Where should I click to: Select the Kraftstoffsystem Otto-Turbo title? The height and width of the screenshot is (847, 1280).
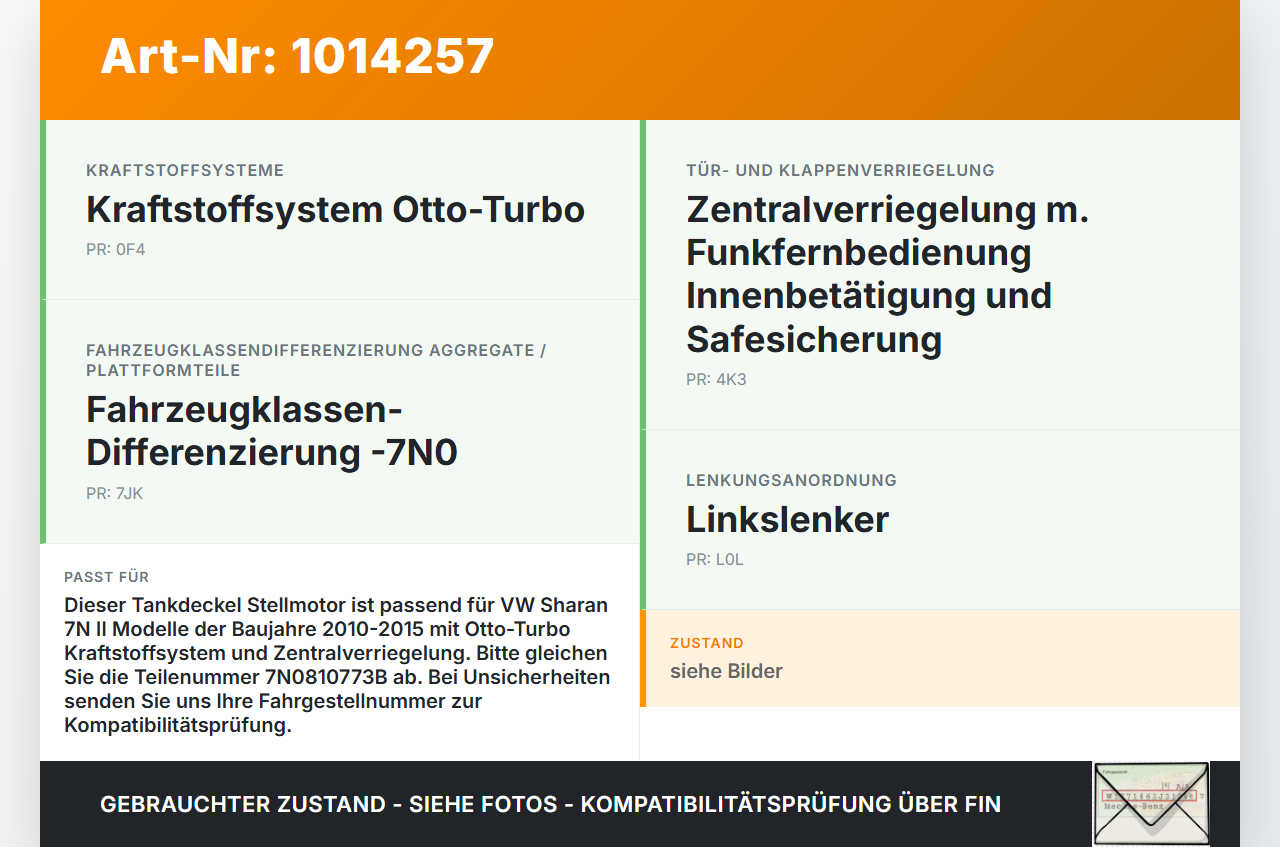click(335, 210)
